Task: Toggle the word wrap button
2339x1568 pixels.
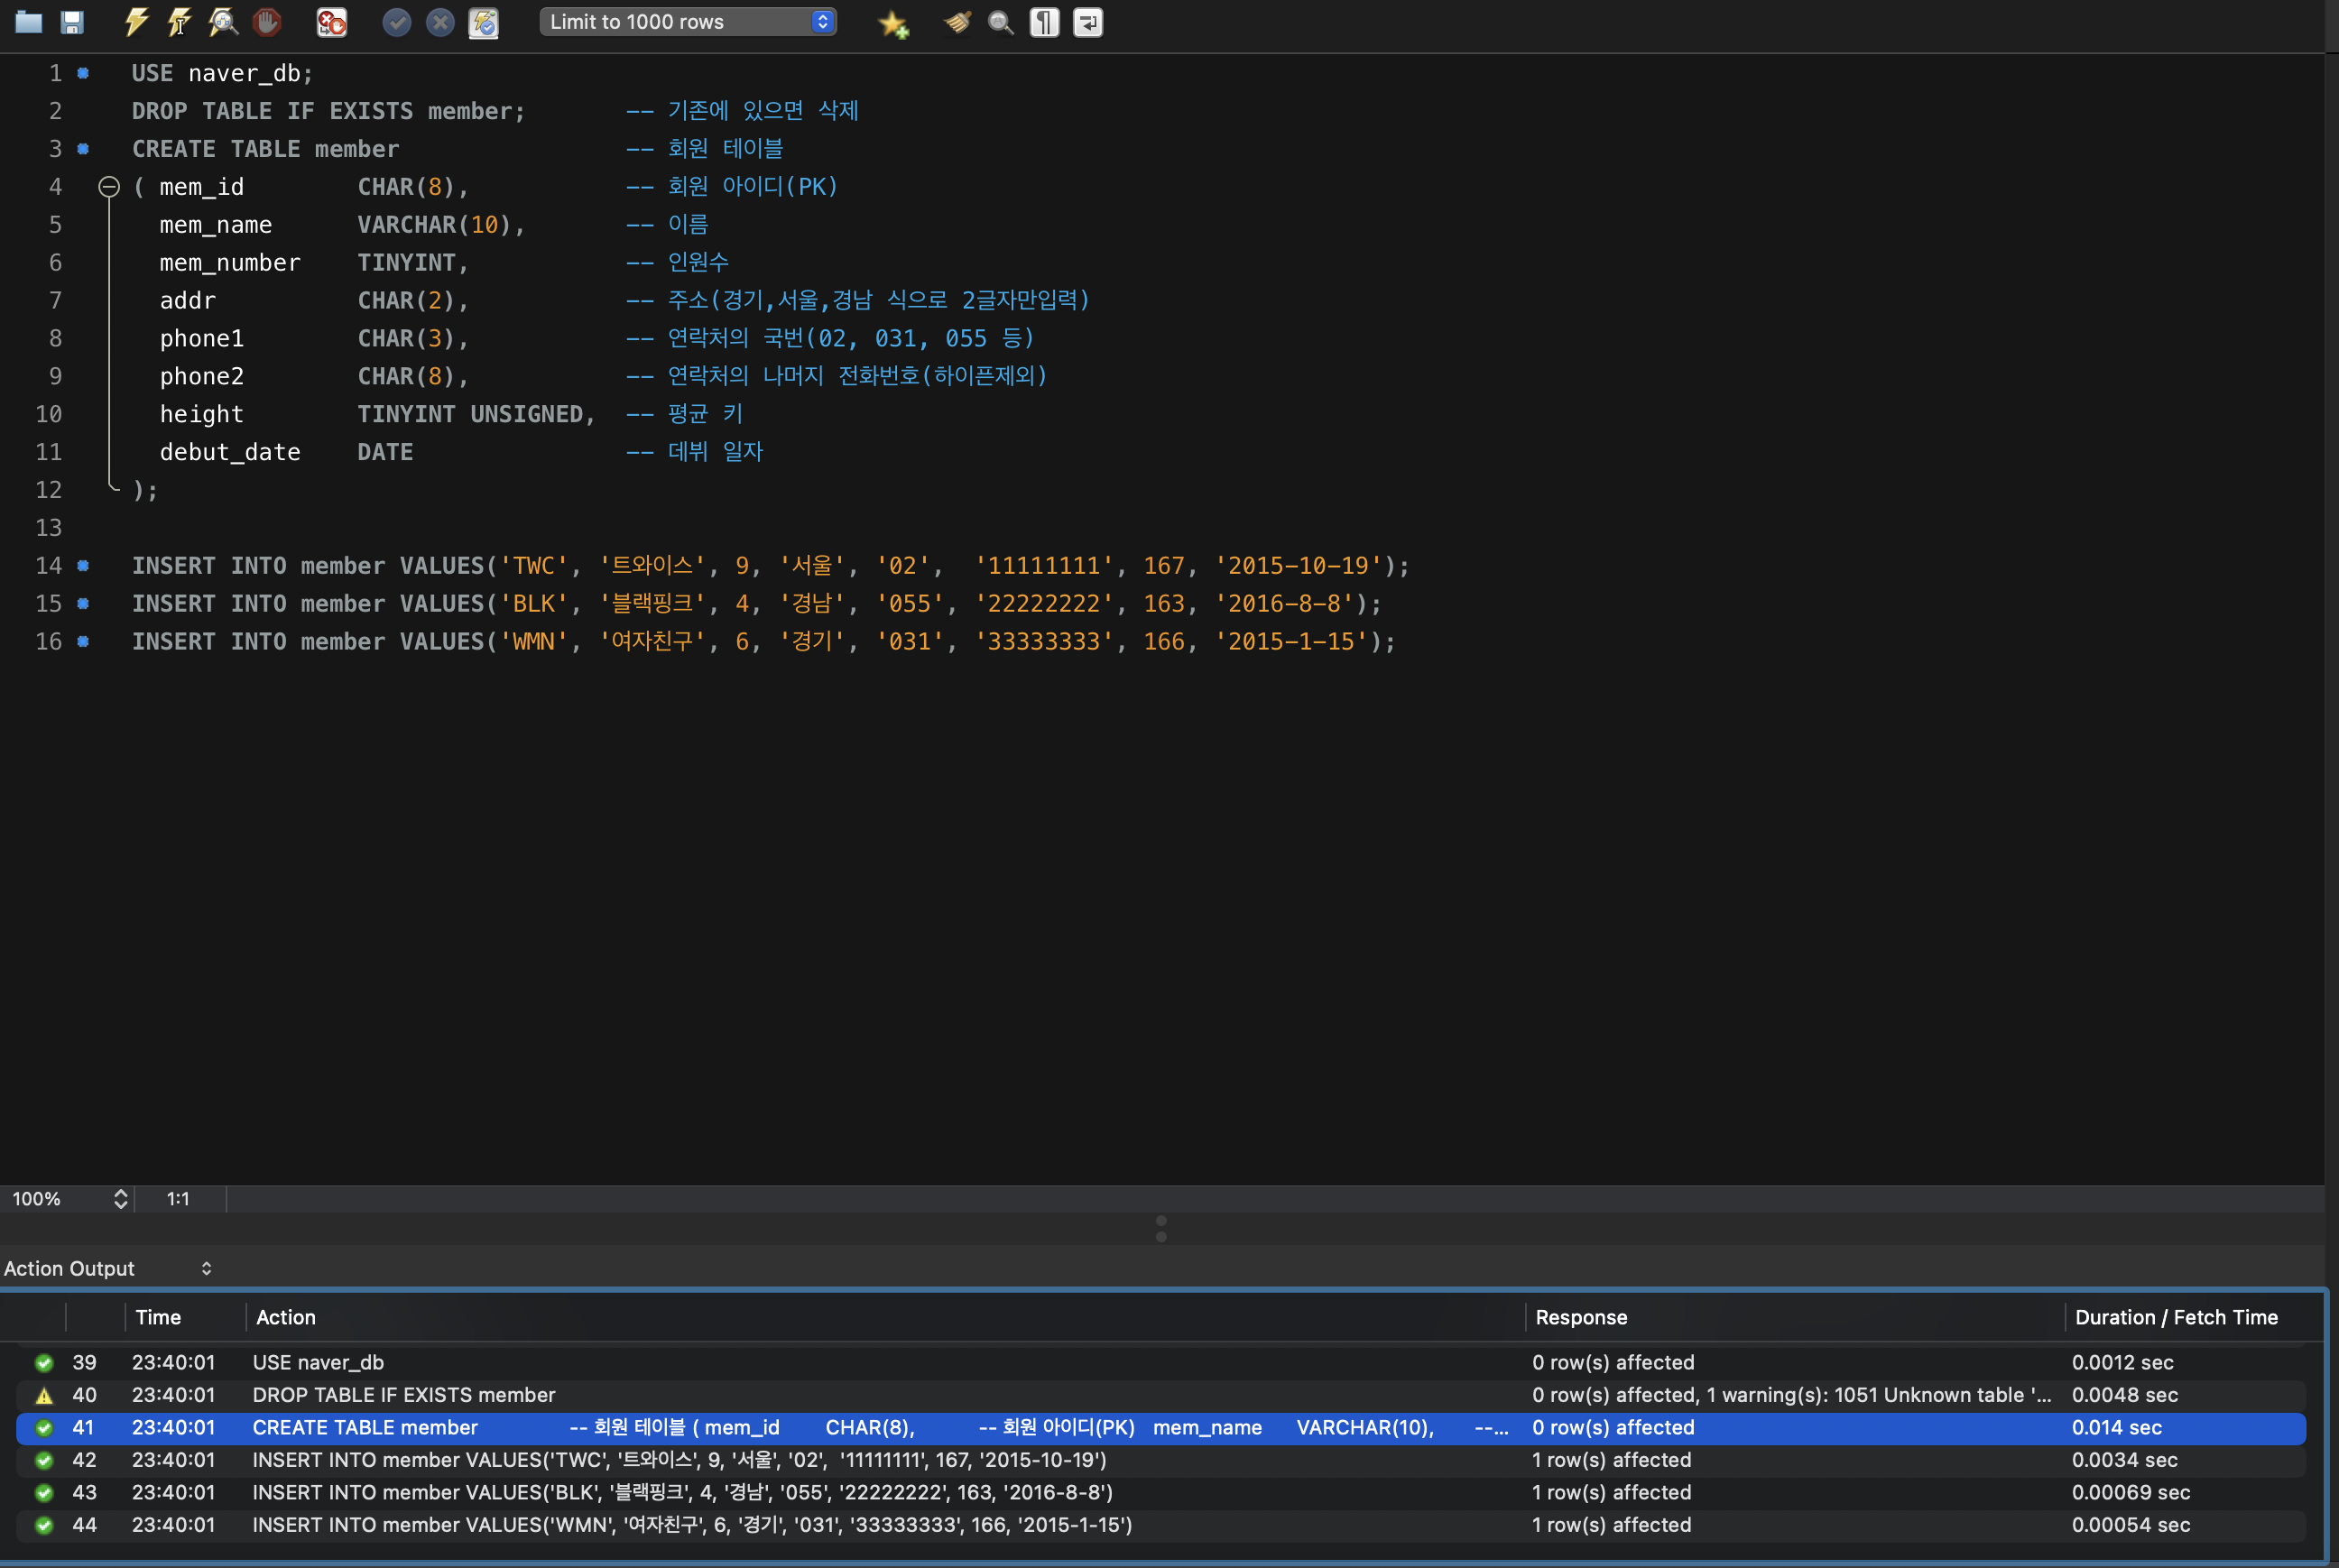Action: tap(1088, 22)
